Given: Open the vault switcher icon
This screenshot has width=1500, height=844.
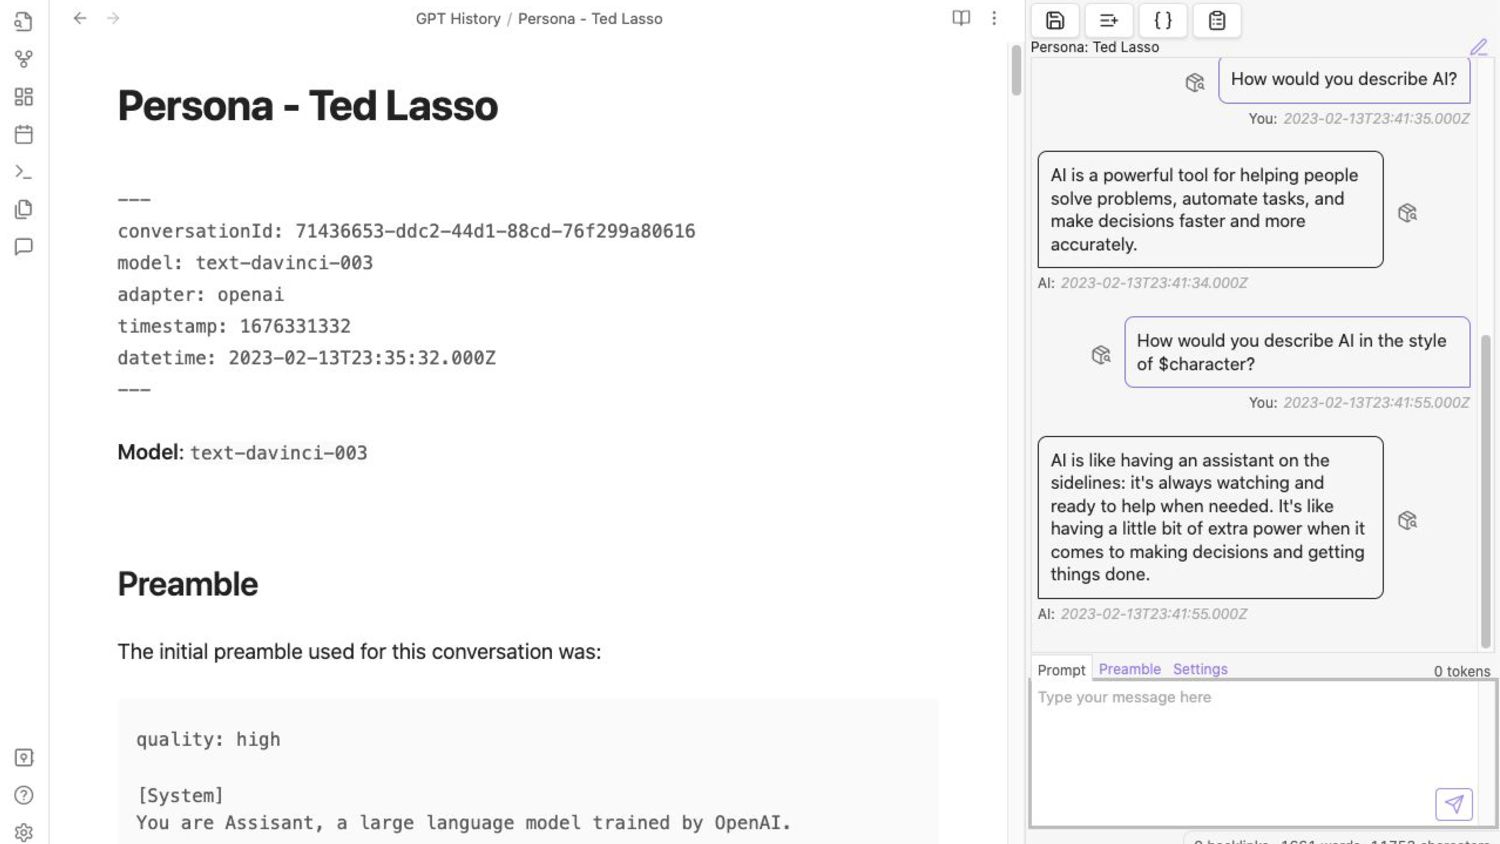Looking at the screenshot, I should click(24, 758).
